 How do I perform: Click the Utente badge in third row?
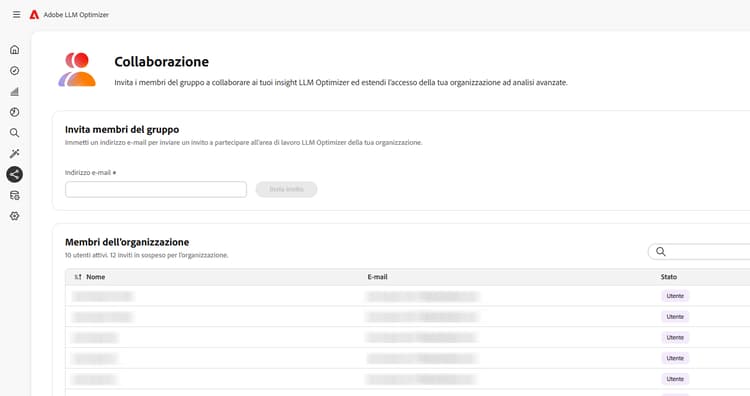coord(675,338)
